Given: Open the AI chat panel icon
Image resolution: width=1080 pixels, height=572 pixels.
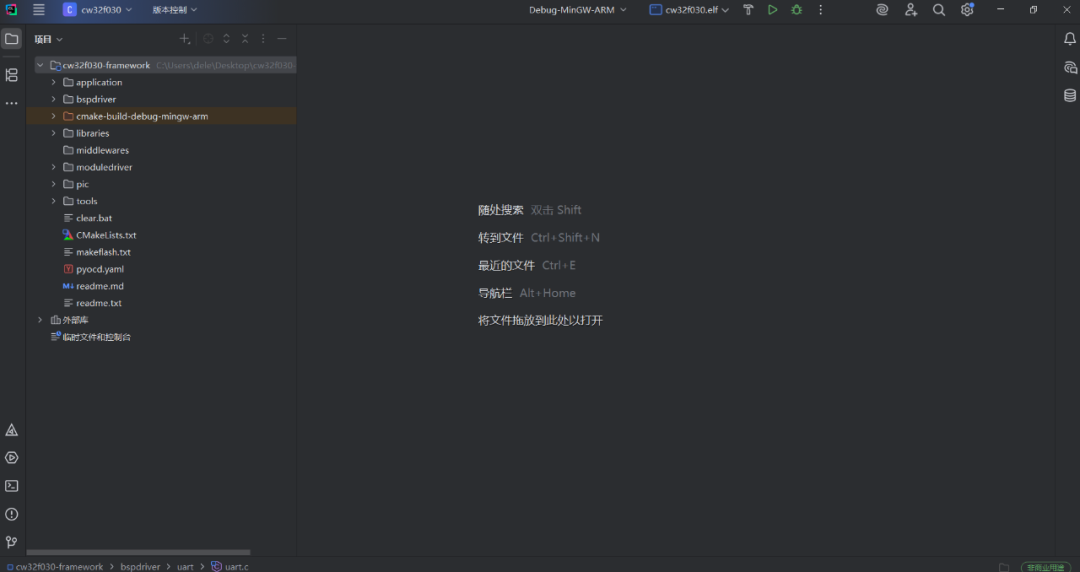Looking at the screenshot, I should (1070, 67).
